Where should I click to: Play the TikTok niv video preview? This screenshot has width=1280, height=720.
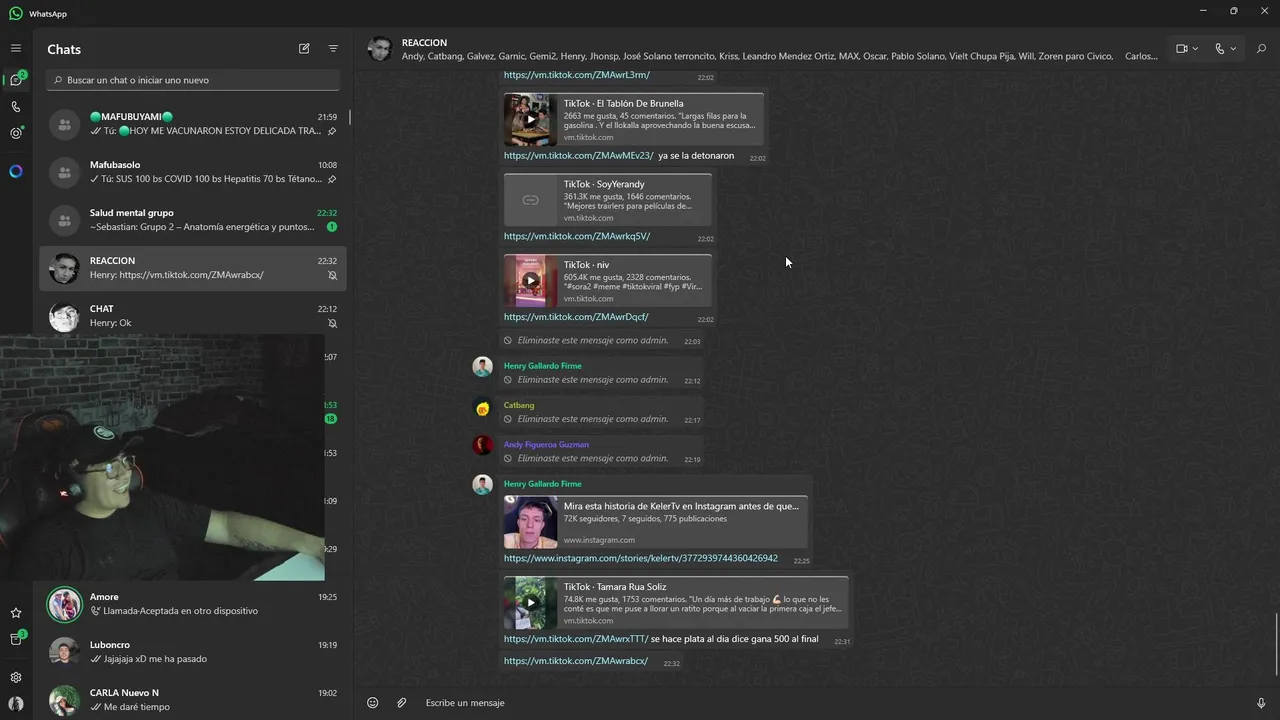click(531, 281)
